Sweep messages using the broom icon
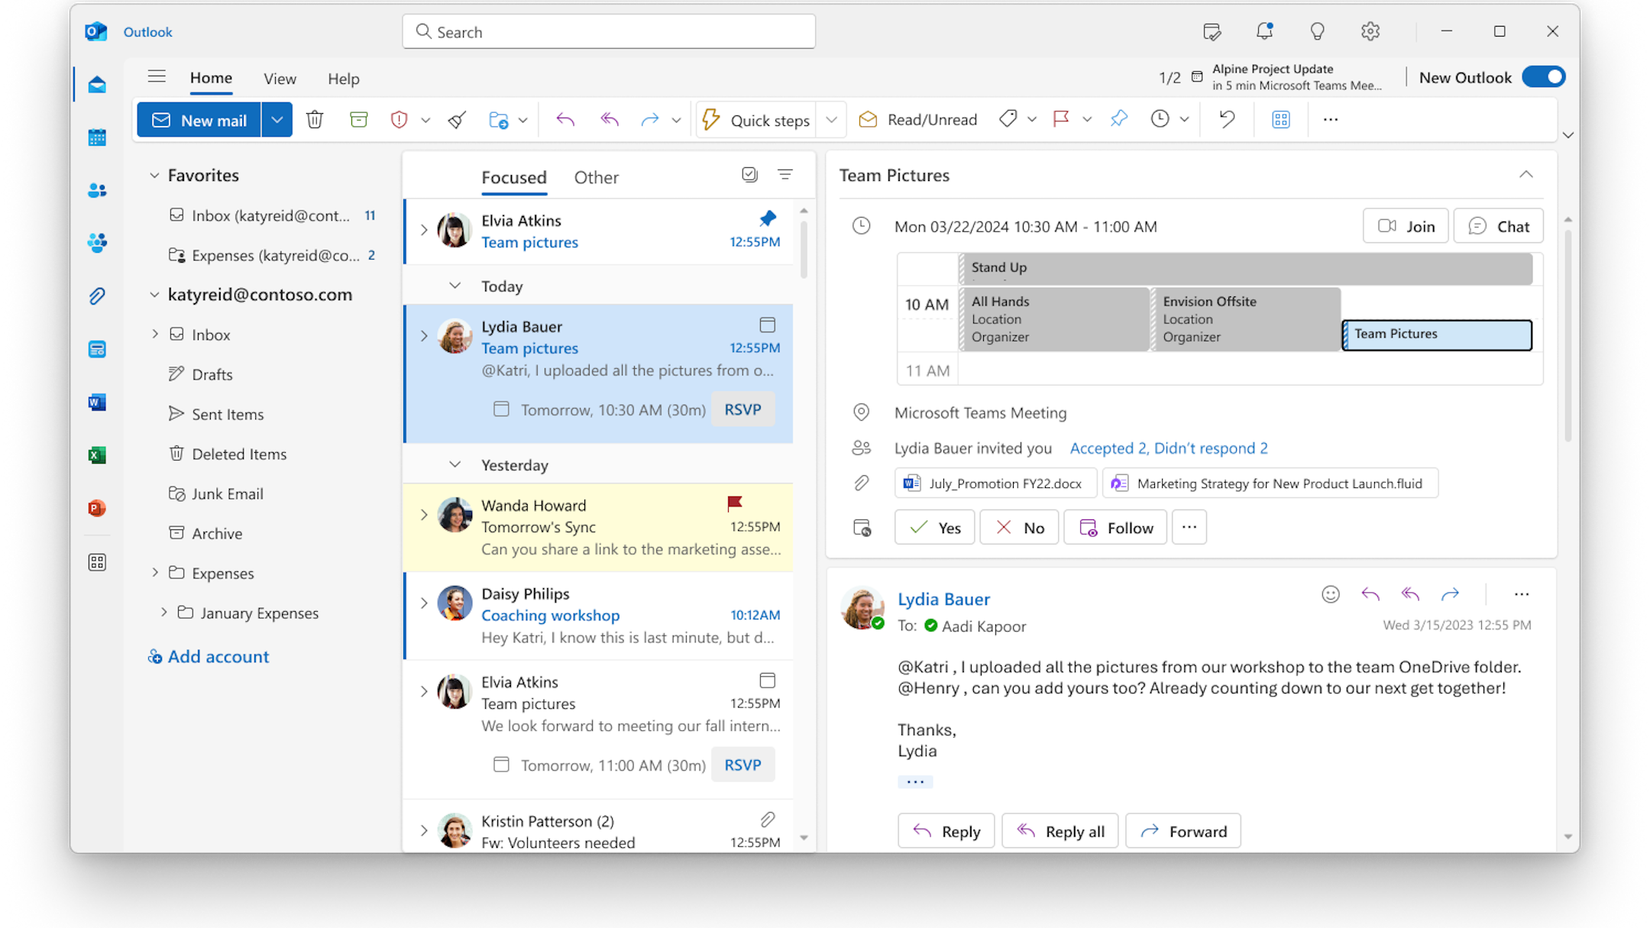The height and width of the screenshot is (928, 1650). [456, 119]
